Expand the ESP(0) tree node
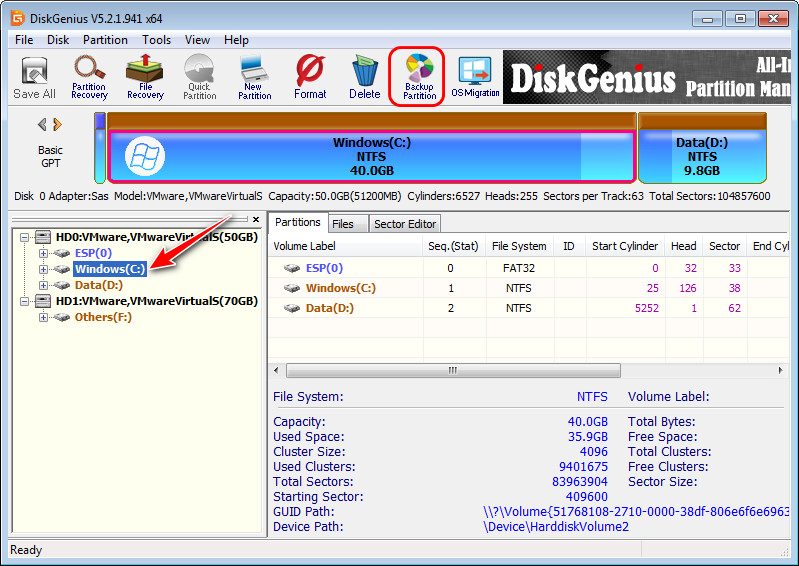The height and width of the screenshot is (566, 799). point(43,253)
